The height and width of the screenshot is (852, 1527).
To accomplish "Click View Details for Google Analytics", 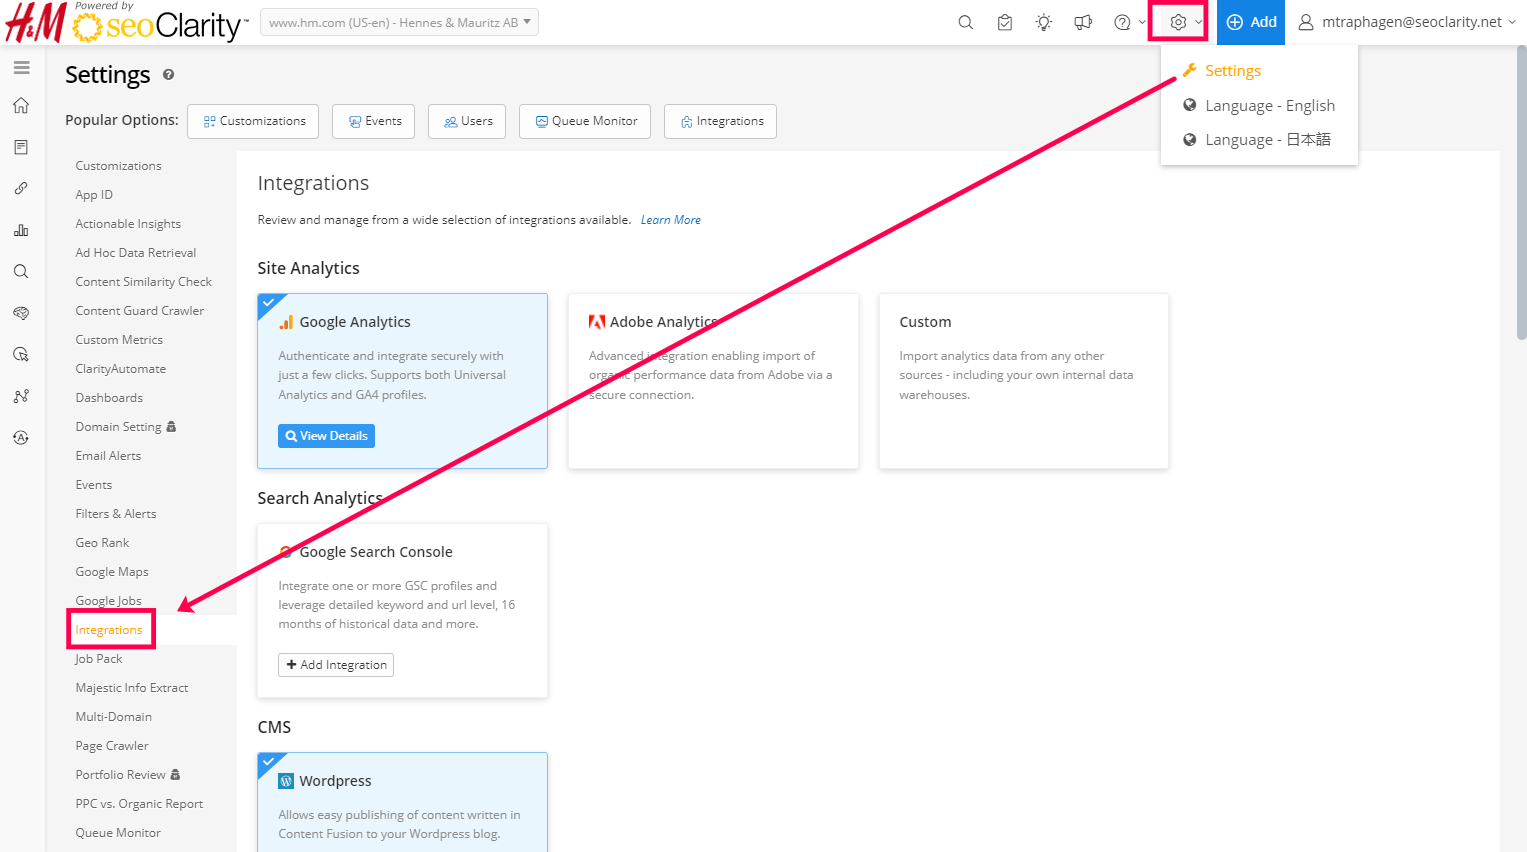I will pos(326,436).
